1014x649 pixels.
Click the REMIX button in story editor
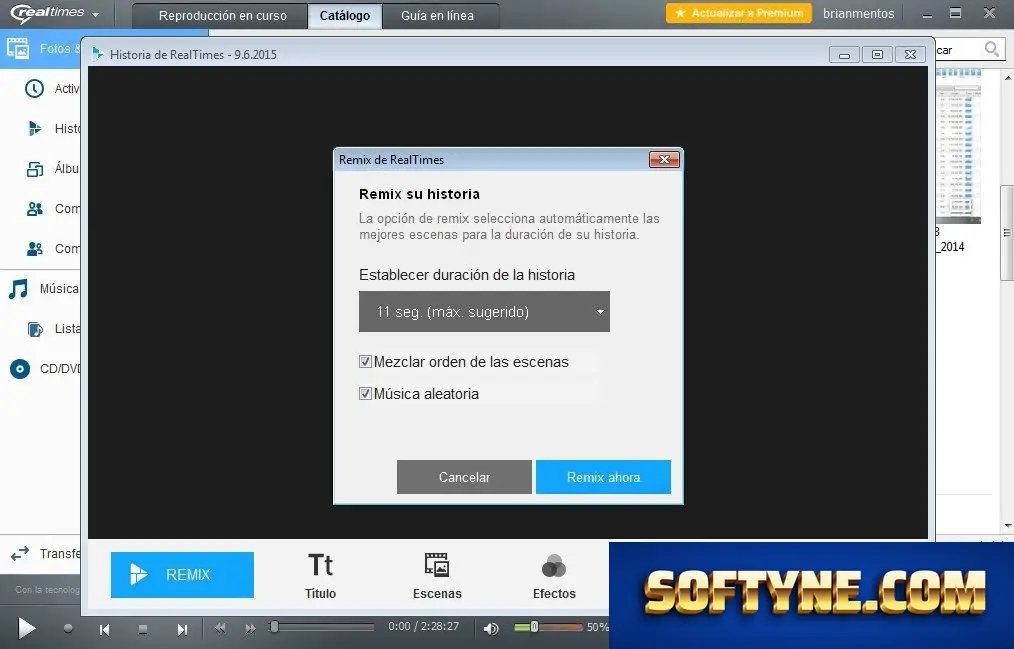[182, 575]
